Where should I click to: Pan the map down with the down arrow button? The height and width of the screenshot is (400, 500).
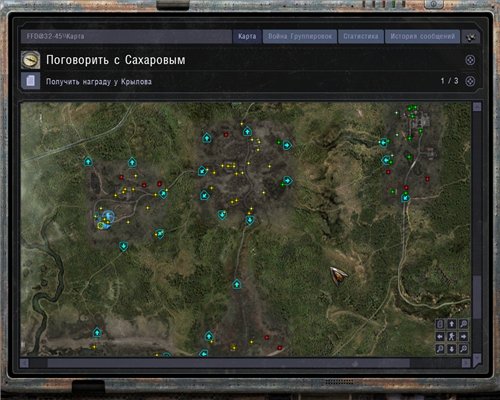pyautogui.click(x=451, y=349)
